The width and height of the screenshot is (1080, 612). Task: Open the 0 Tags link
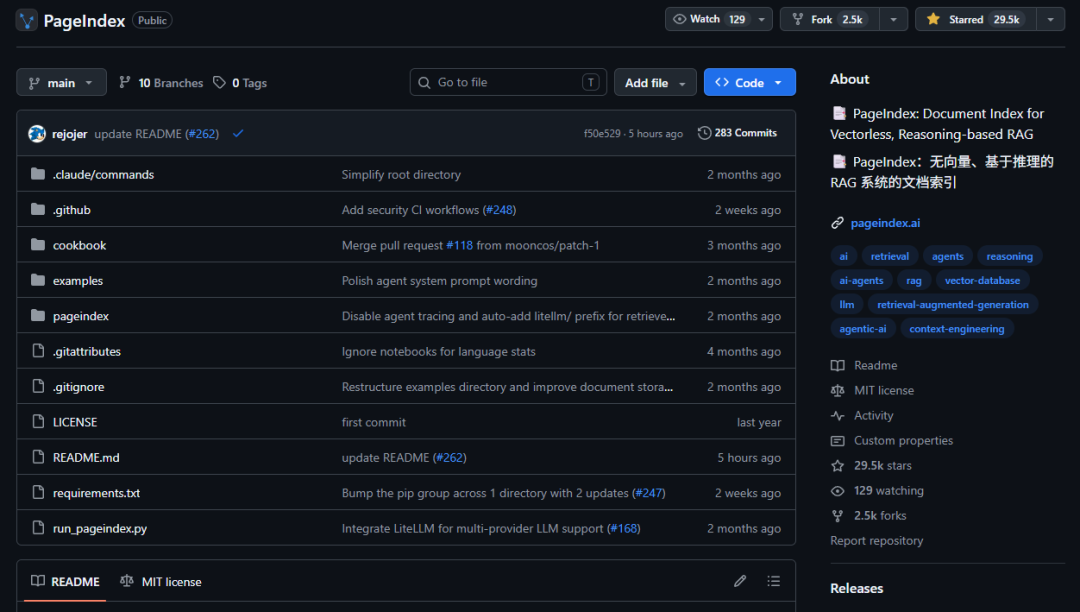pos(240,83)
